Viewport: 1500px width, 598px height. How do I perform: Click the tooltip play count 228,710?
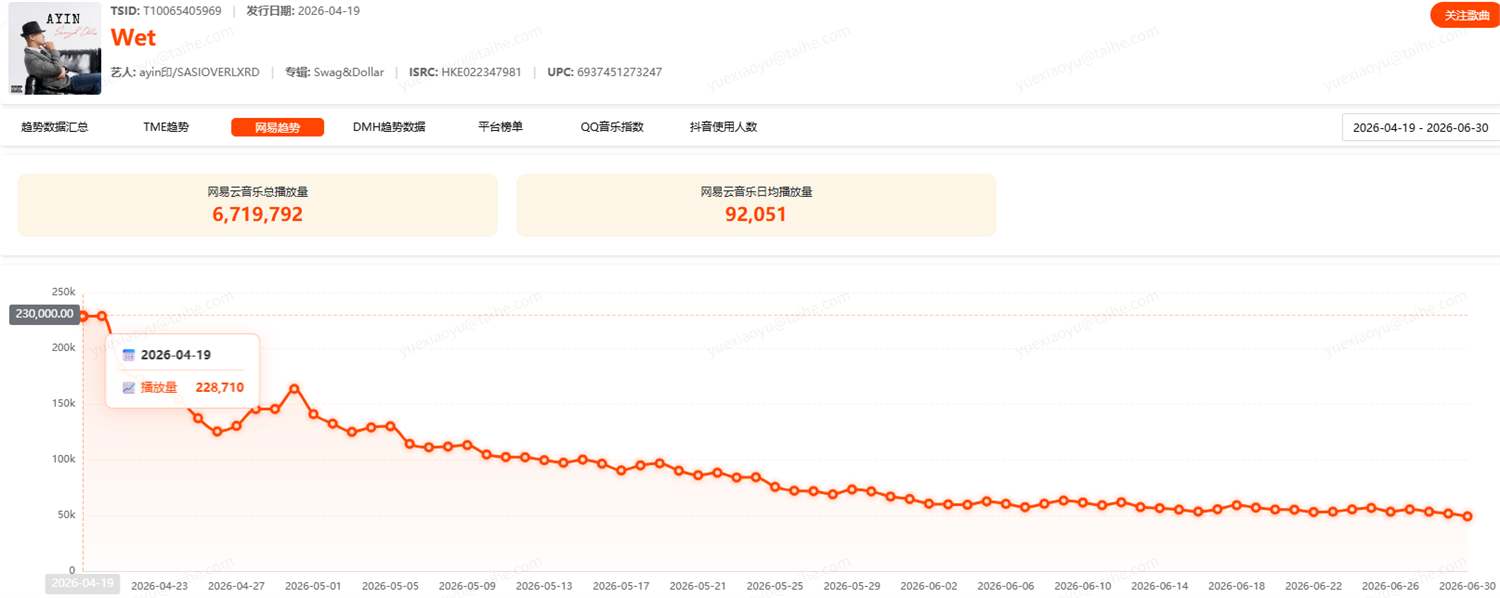[220, 388]
